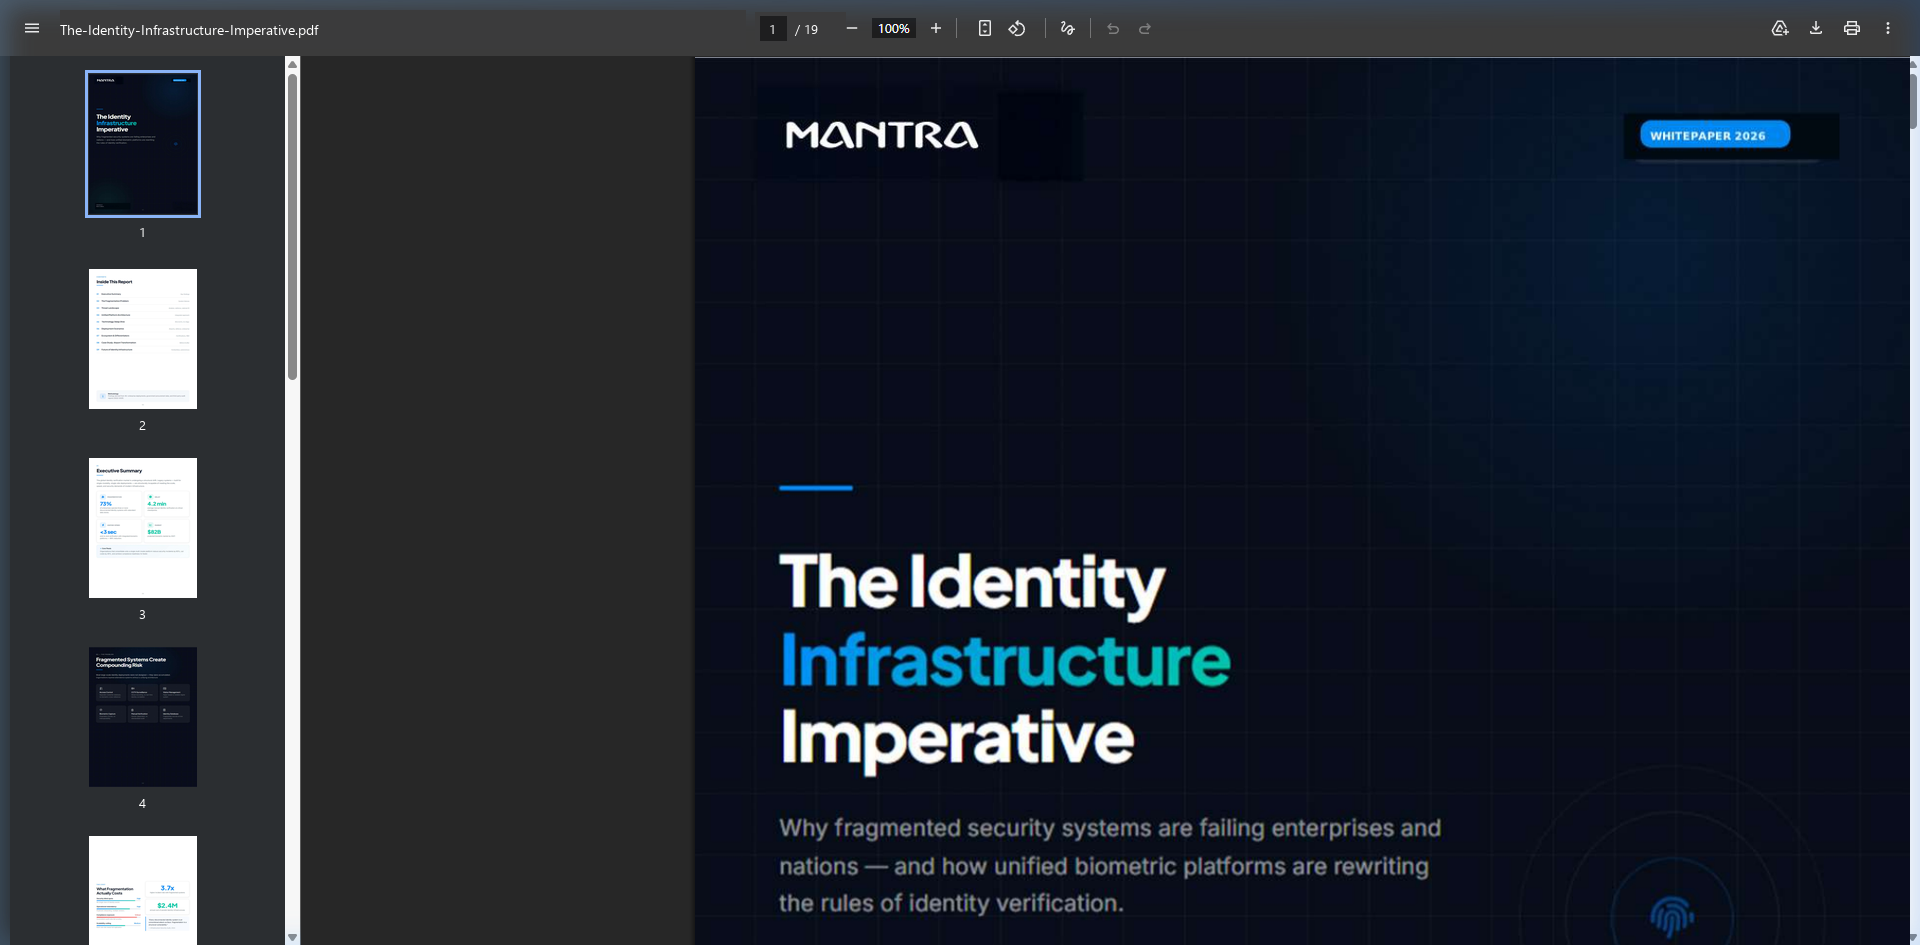This screenshot has height=945, width=1920.
Task: Zoom out with the minus button
Action: click(x=852, y=28)
